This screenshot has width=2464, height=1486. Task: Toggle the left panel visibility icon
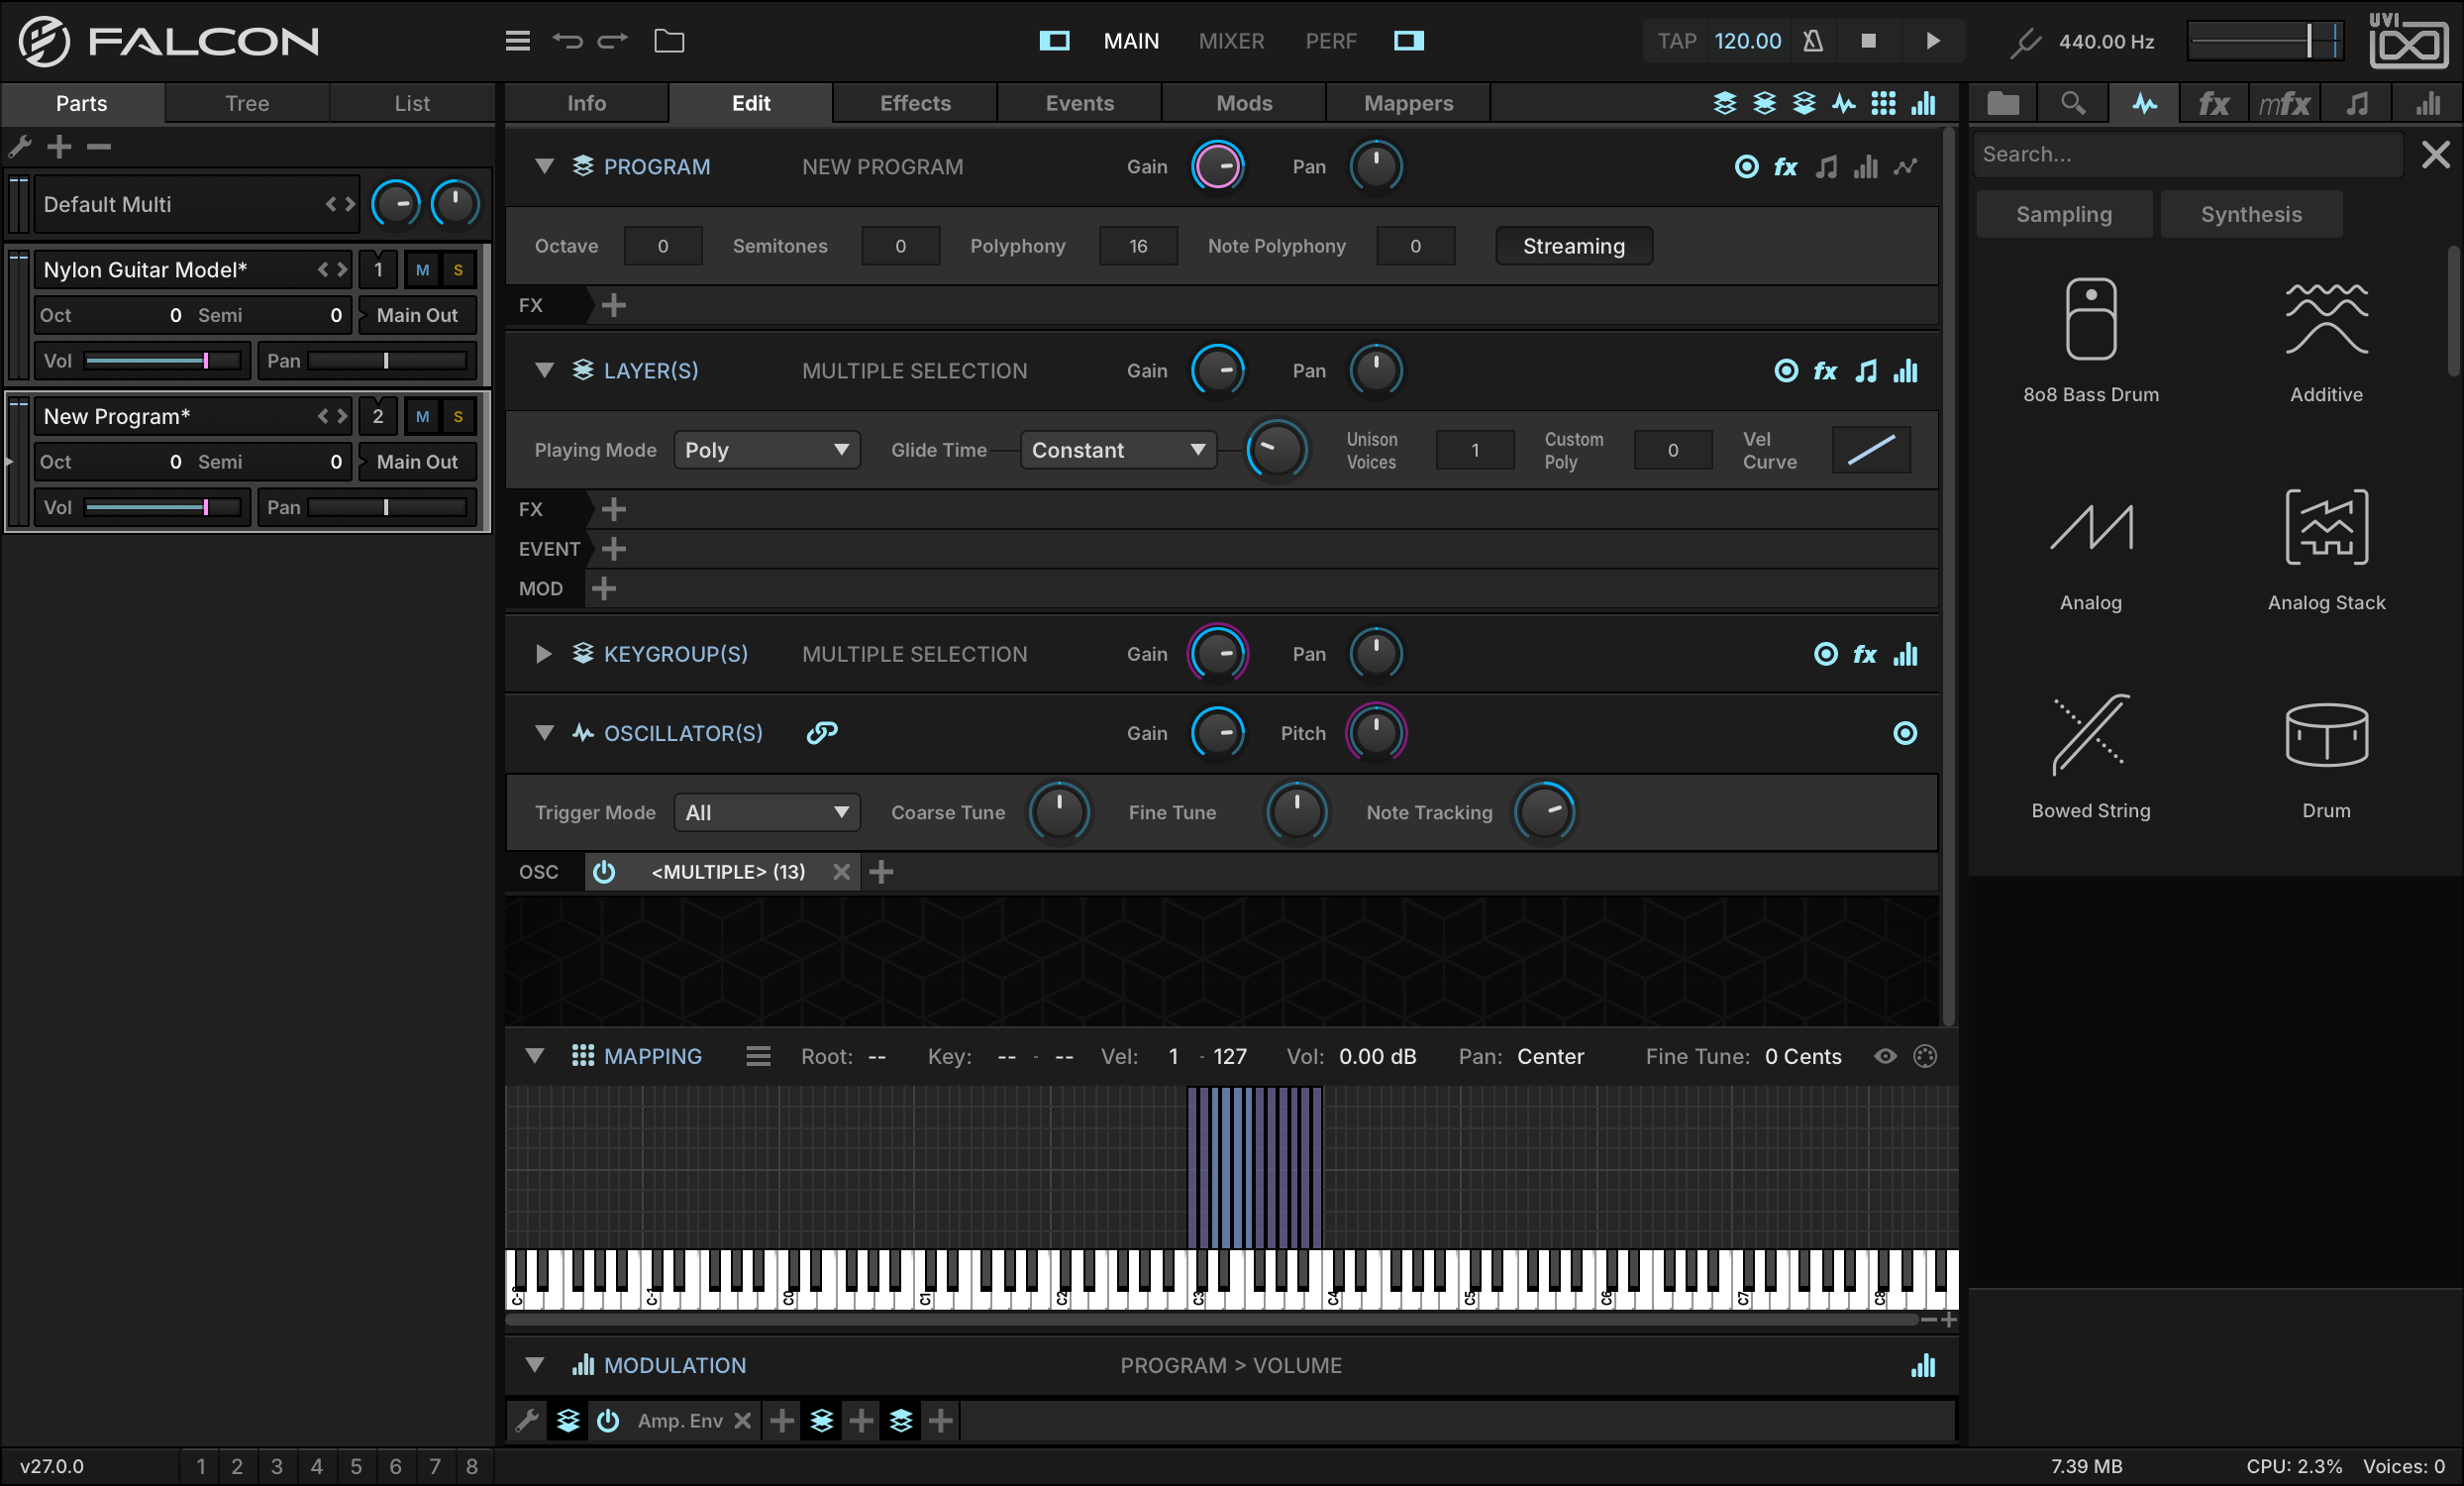(x=1054, y=41)
